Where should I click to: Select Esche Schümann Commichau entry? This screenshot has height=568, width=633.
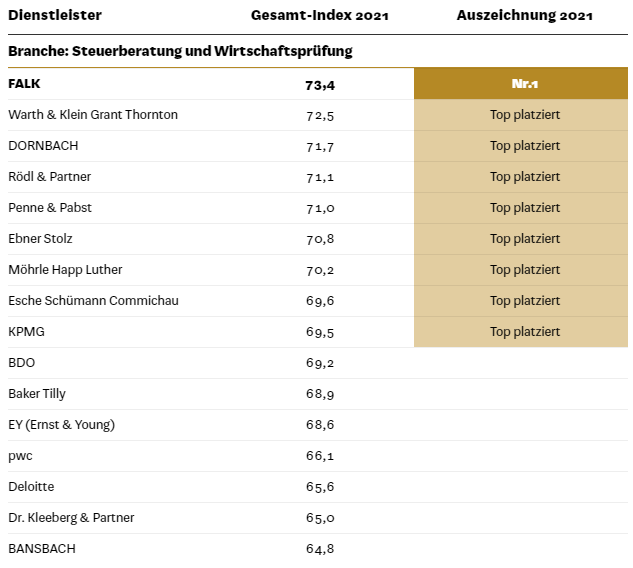93,301
